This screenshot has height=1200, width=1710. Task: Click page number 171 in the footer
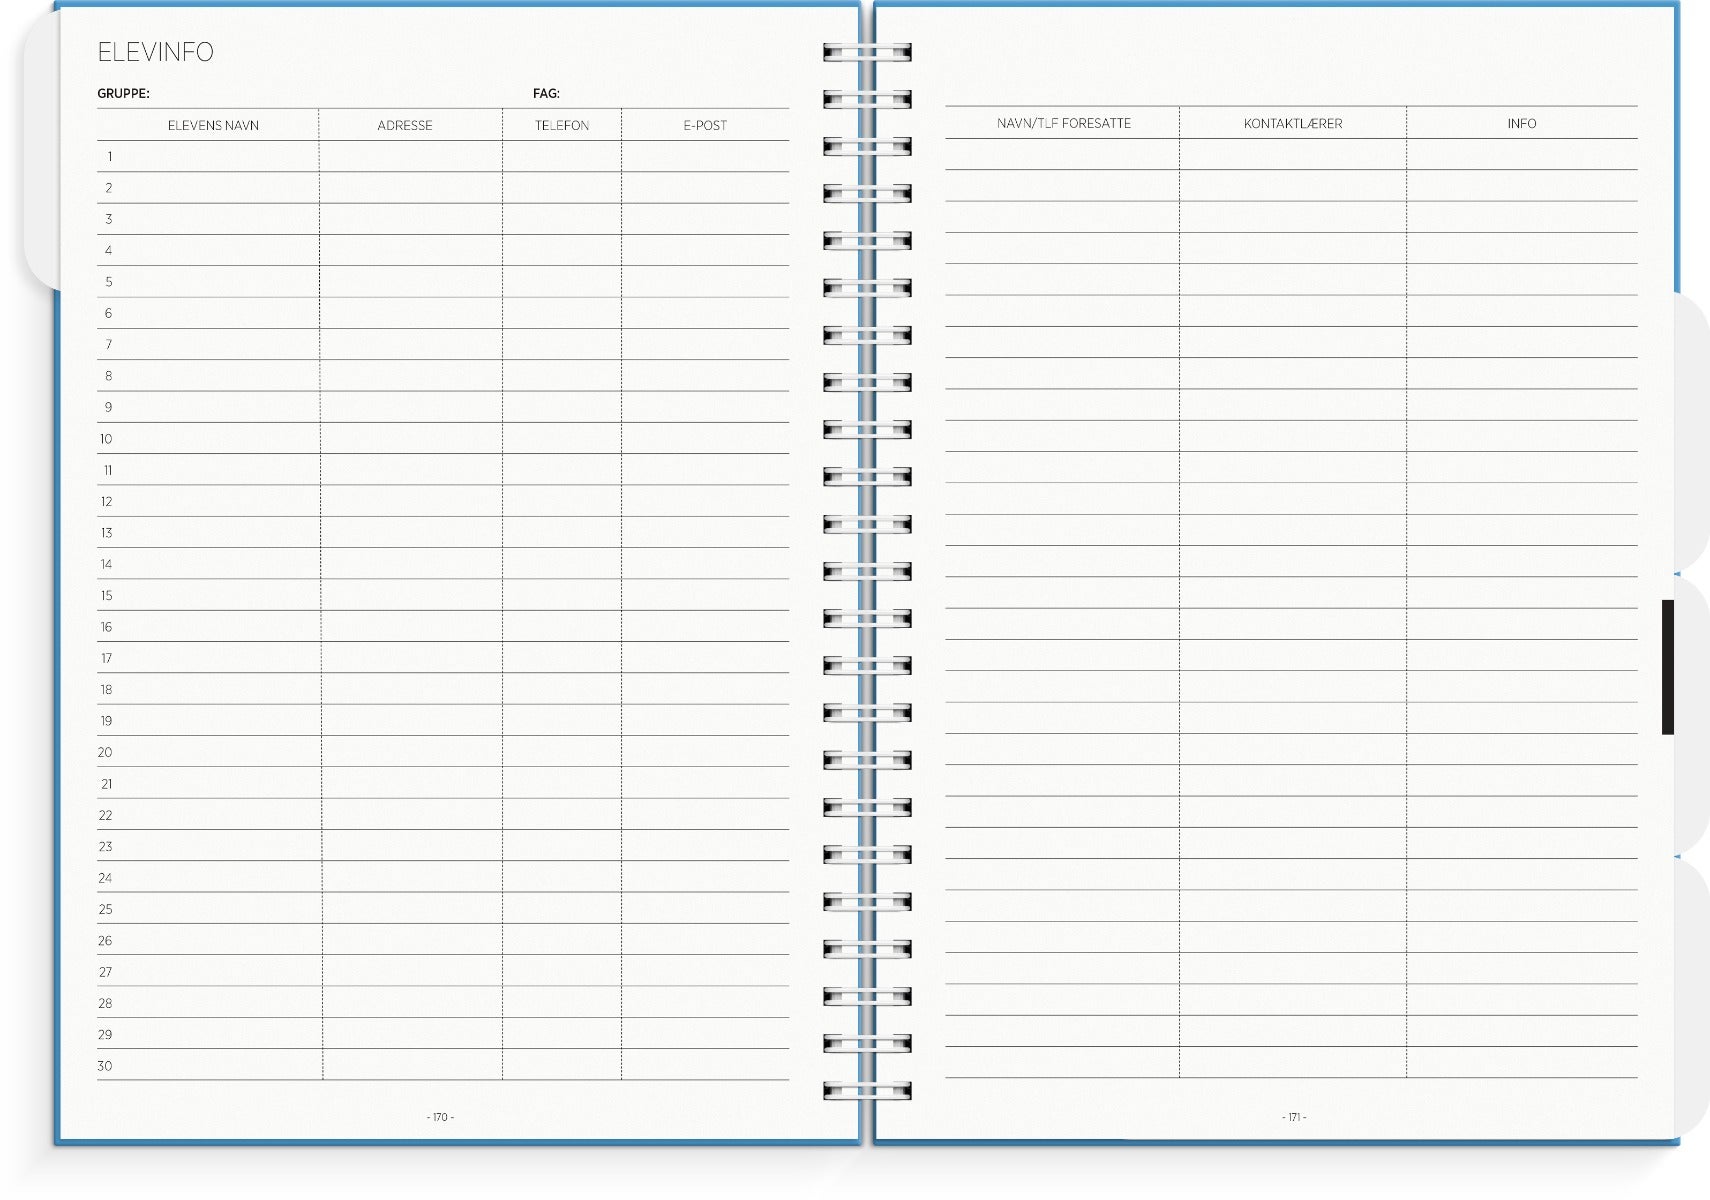pyautogui.click(x=1294, y=1117)
